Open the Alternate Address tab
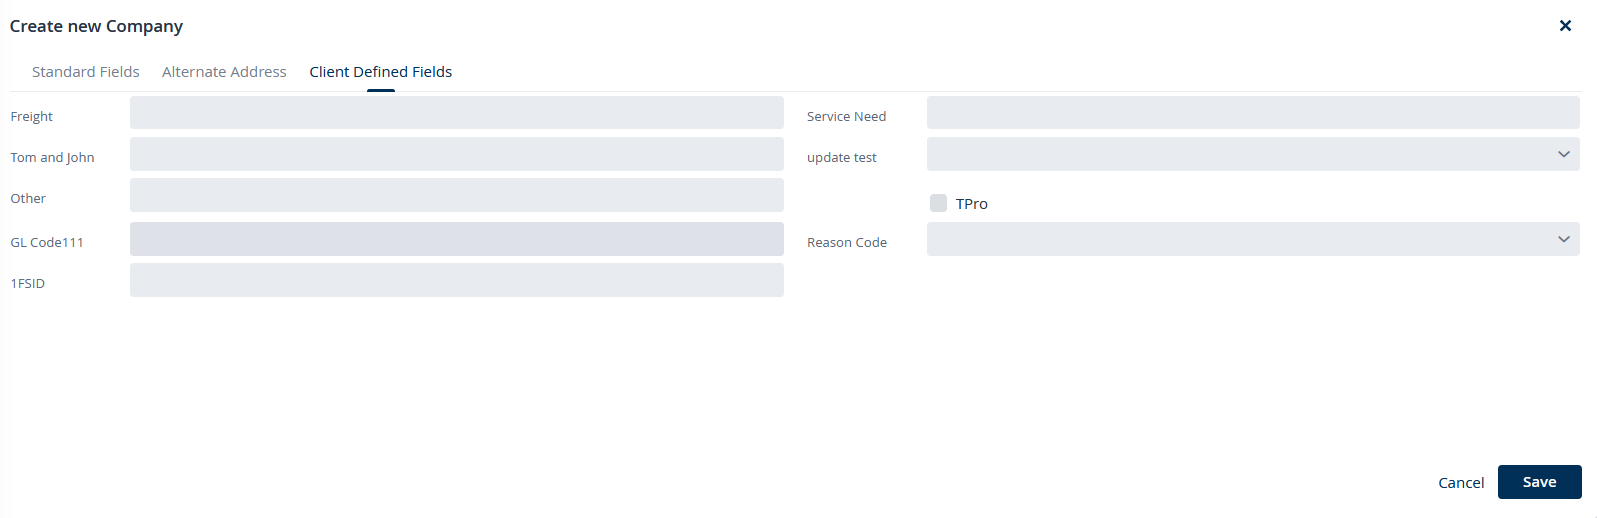 point(224,72)
